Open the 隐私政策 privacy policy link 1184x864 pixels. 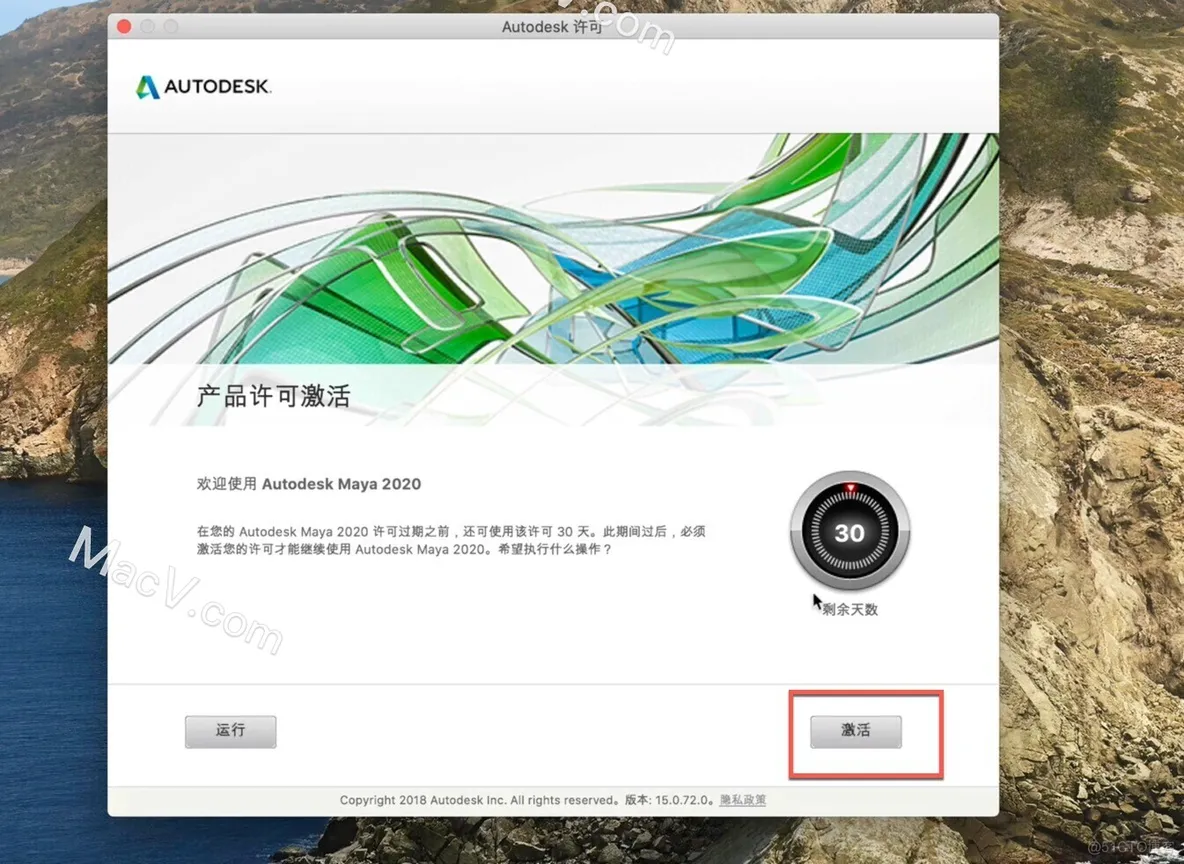point(742,800)
